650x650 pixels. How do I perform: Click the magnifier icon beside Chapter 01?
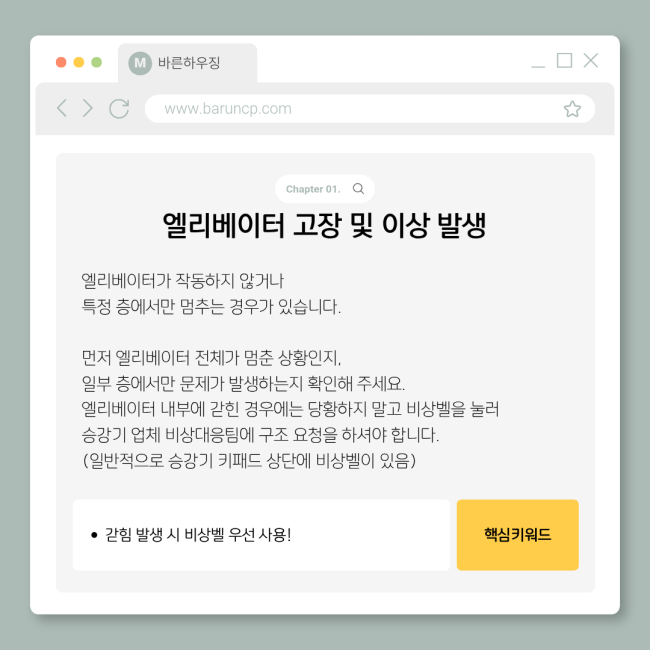point(358,189)
